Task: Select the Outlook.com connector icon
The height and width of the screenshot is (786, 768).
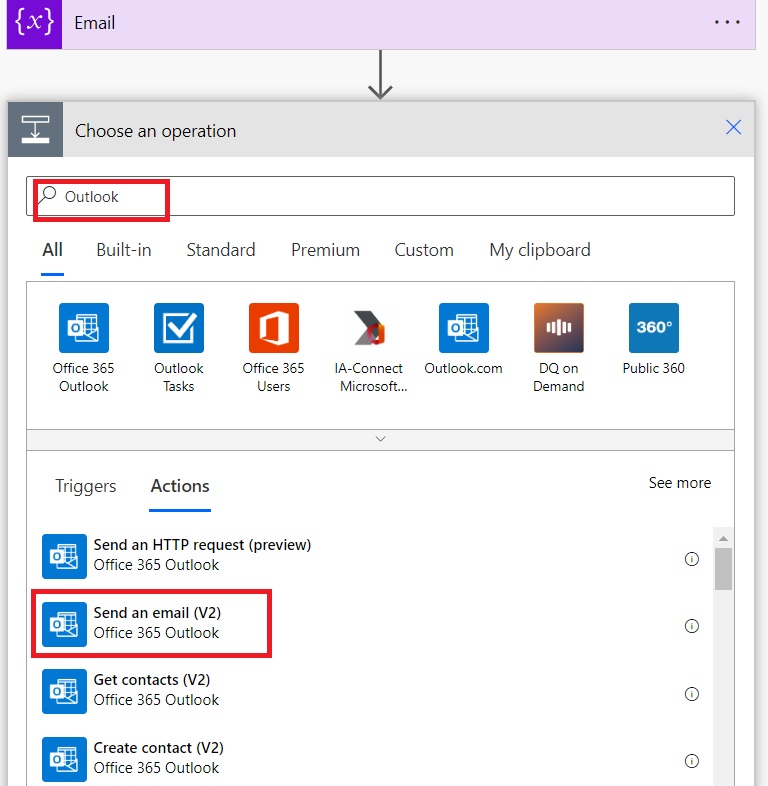Action: (464, 328)
